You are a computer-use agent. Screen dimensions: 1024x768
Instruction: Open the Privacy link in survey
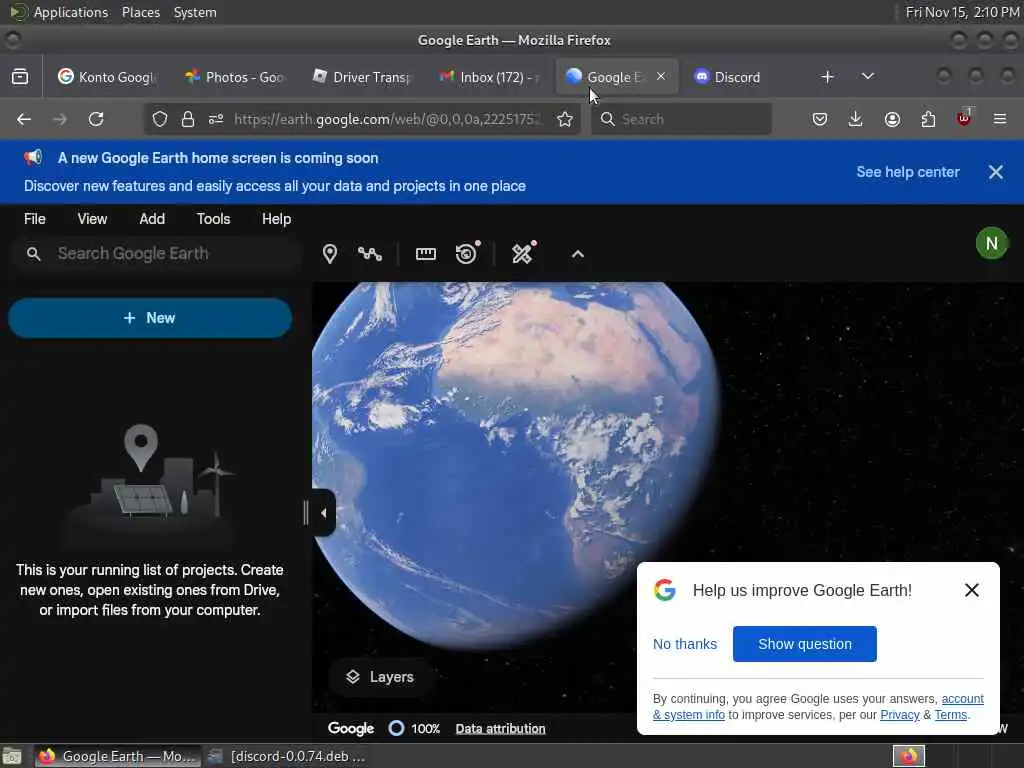pyautogui.click(x=899, y=715)
